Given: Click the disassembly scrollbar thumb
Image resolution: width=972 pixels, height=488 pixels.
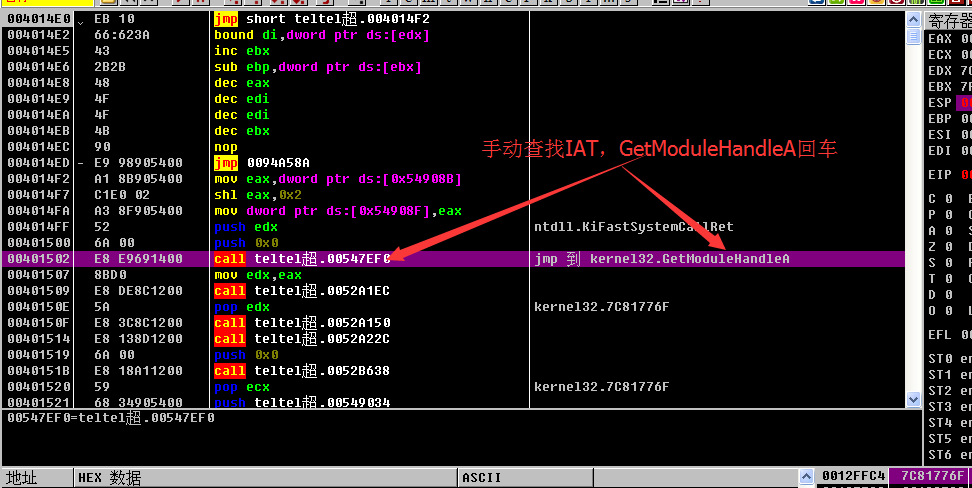Looking at the screenshot, I should (913, 37).
